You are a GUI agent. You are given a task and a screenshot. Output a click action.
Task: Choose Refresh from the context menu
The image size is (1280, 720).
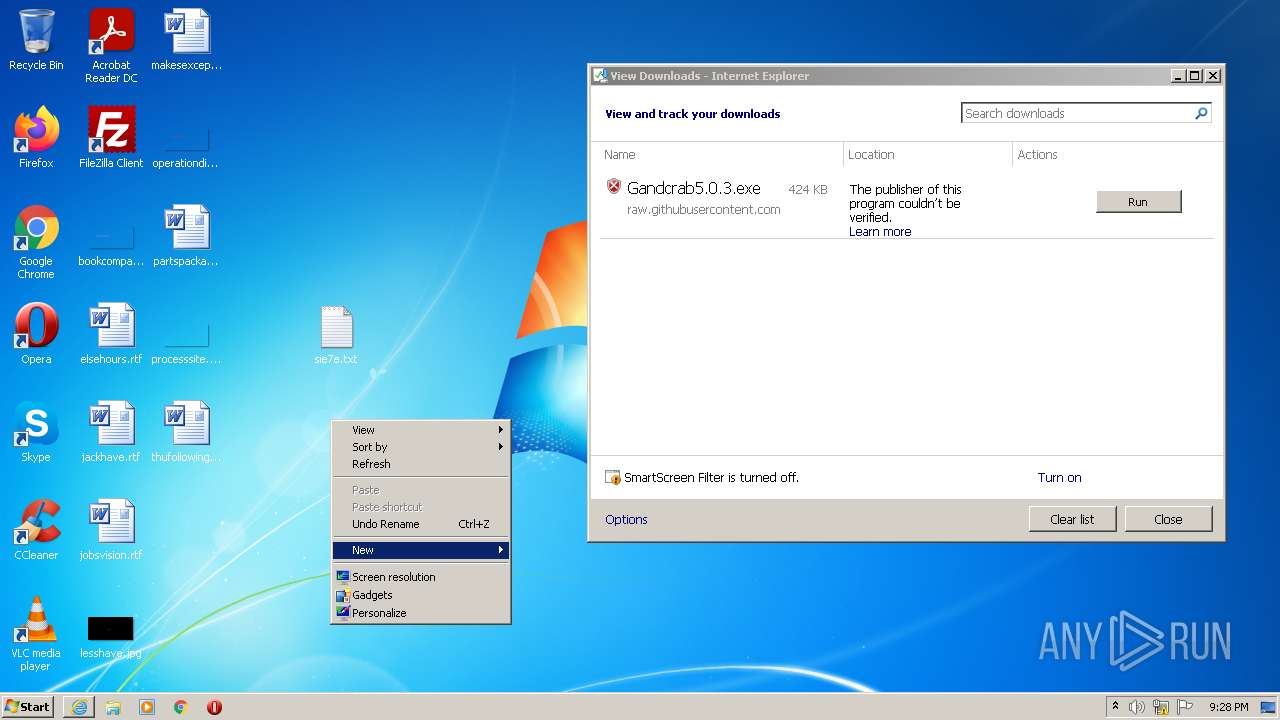coord(421,464)
